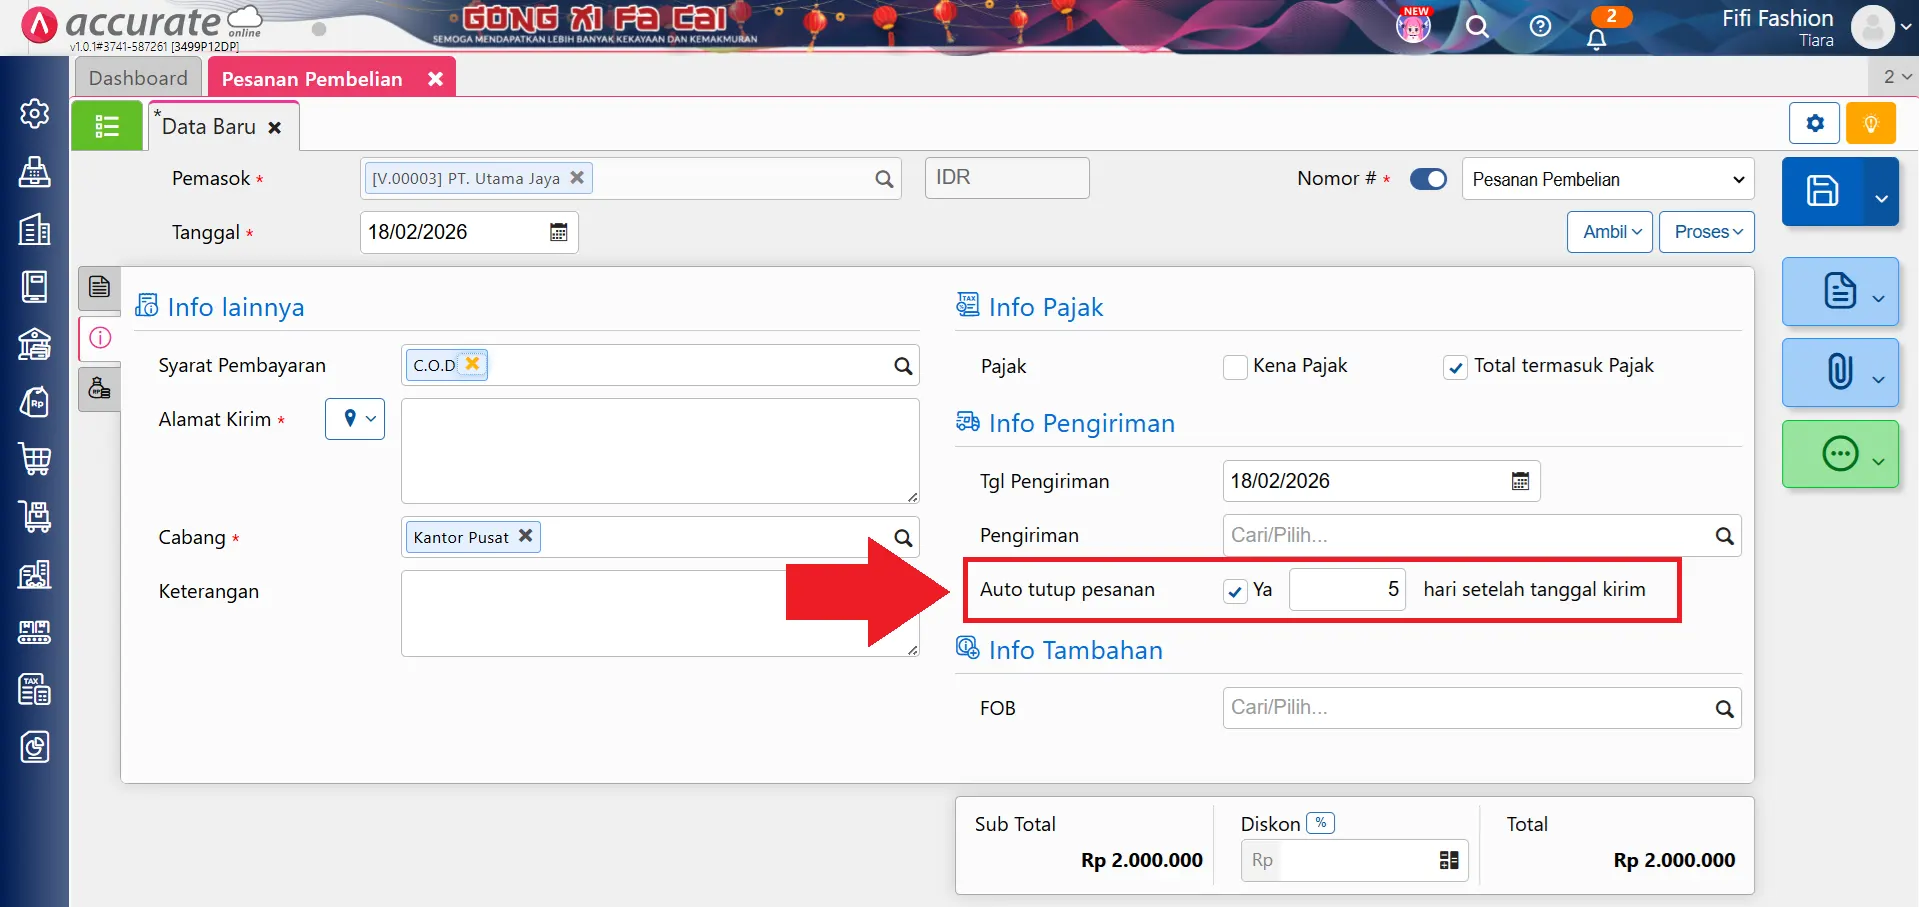Open the help question mark icon

tap(1540, 27)
